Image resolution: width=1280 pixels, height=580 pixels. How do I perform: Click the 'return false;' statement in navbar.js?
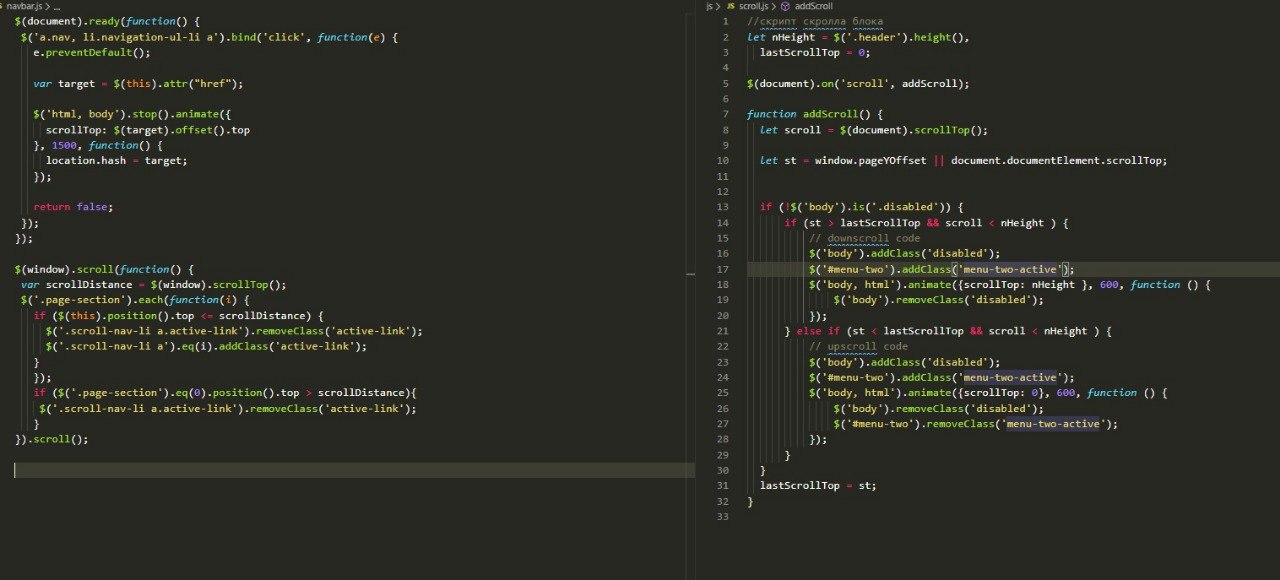click(x=73, y=207)
